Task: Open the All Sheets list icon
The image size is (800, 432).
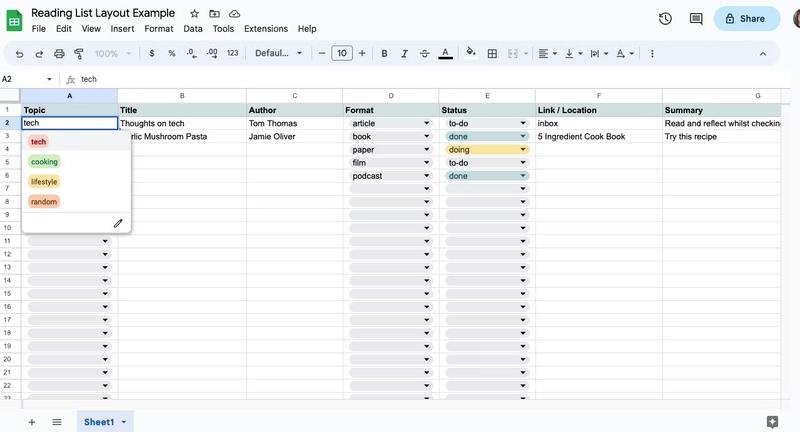Action: pyautogui.click(x=57, y=422)
